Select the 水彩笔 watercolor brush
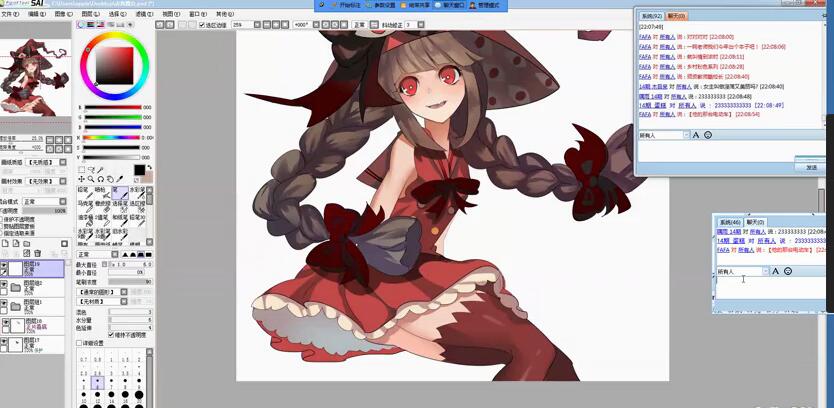The height and width of the screenshot is (408, 834). (x=137, y=193)
